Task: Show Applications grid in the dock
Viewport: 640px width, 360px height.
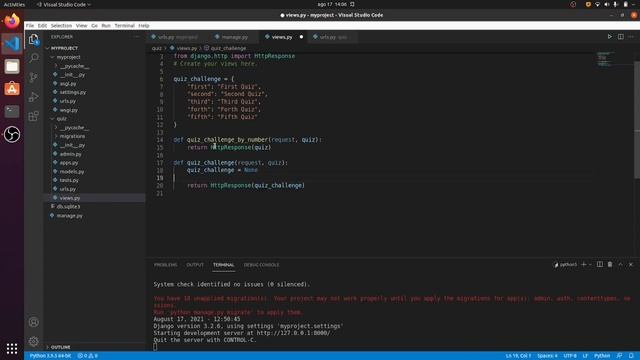Action: click(x=12, y=349)
